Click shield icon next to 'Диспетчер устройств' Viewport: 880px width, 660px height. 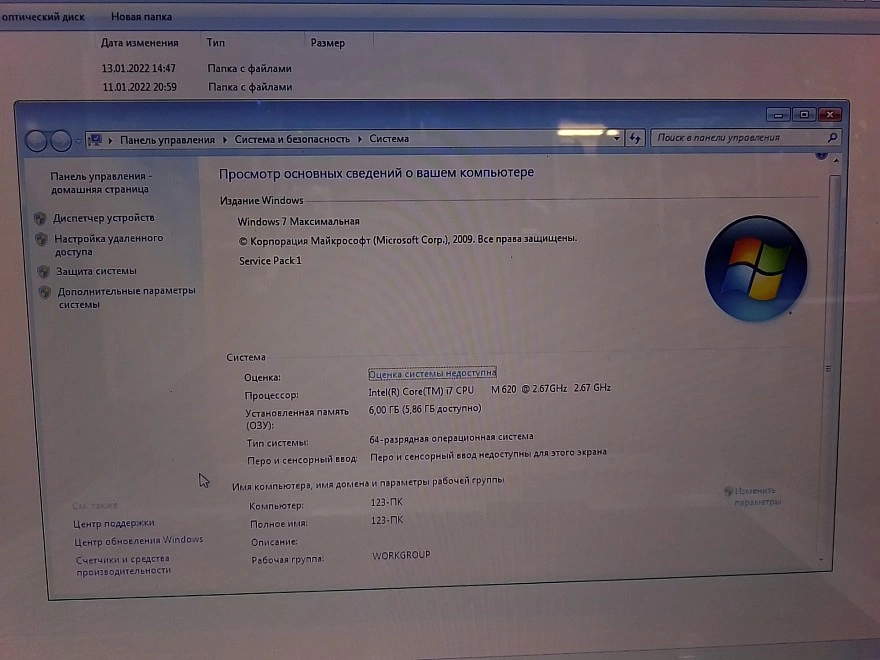(40, 218)
